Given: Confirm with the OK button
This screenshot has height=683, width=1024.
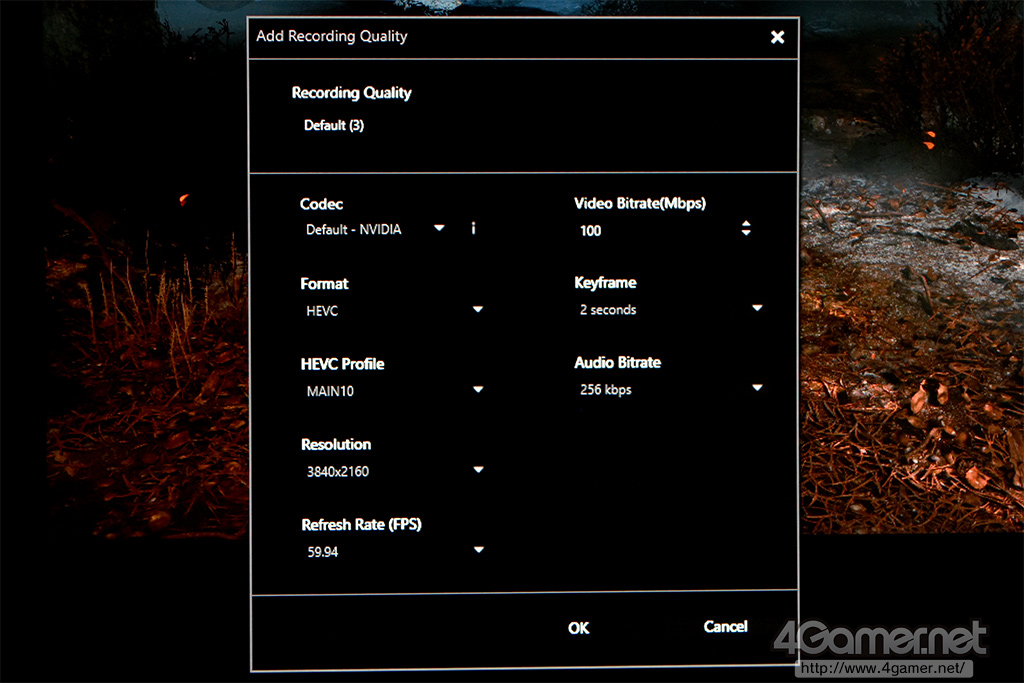Looking at the screenshot, I should pos(578,628).
